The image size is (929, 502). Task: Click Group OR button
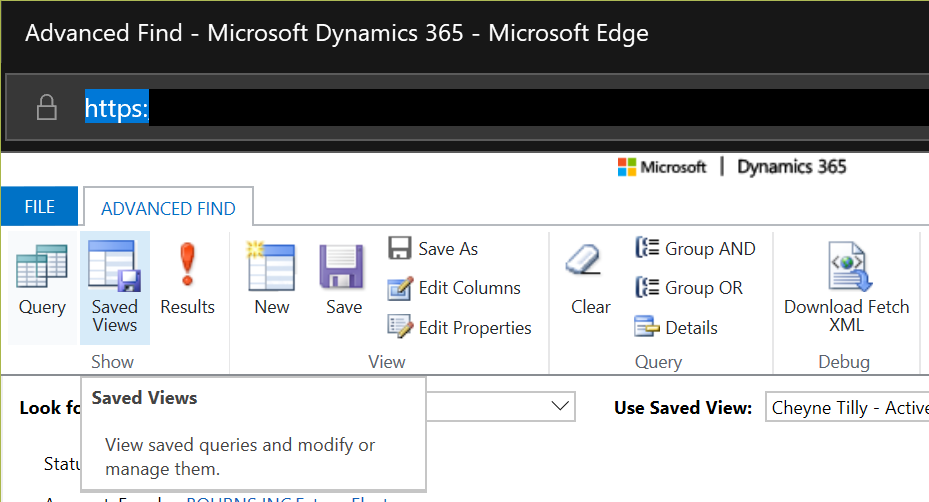point(689,288)
